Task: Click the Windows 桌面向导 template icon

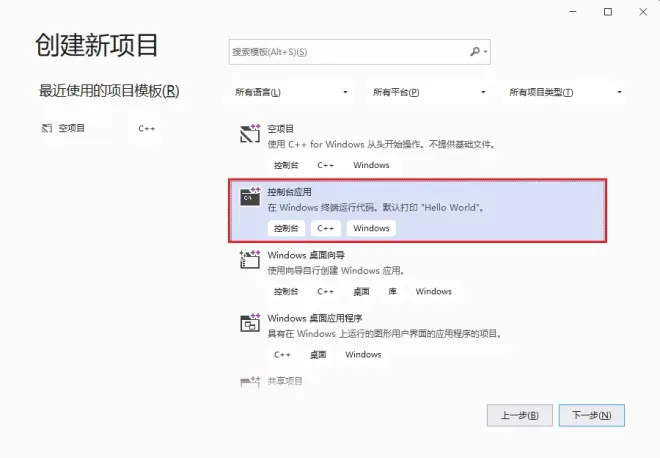Action: [250, 259]
